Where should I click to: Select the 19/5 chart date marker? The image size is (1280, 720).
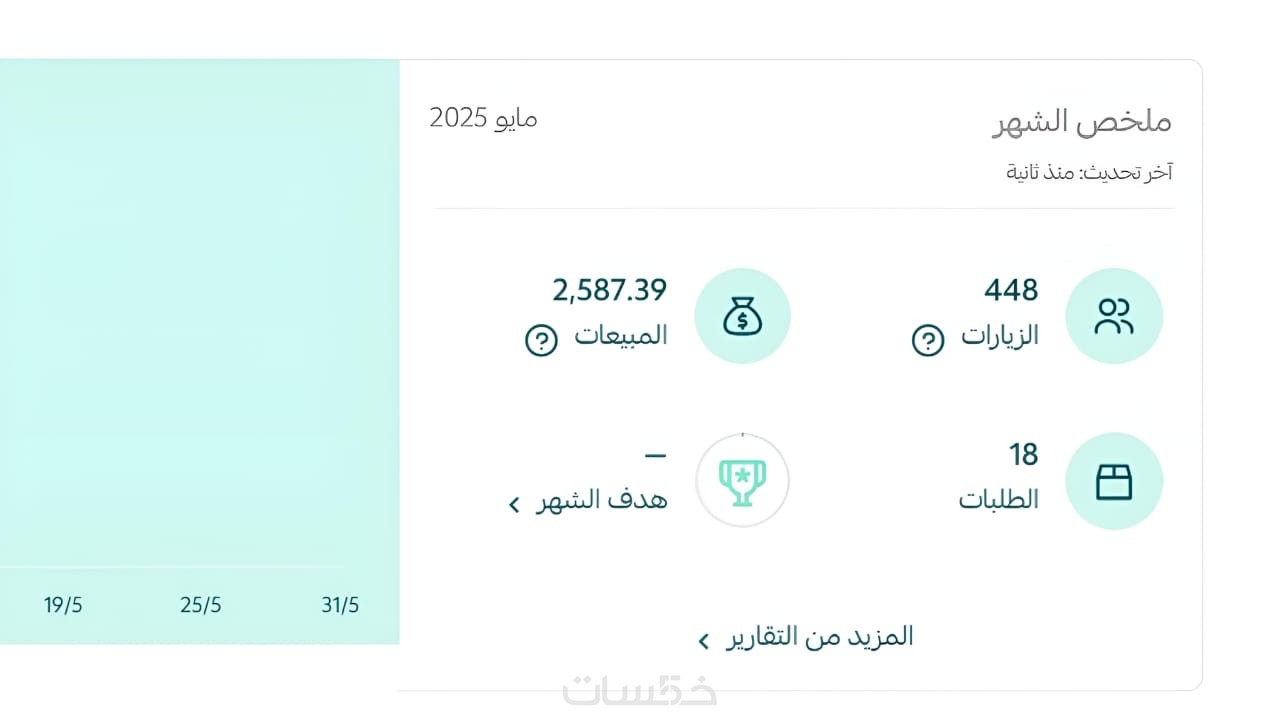[x=63, y=605]
